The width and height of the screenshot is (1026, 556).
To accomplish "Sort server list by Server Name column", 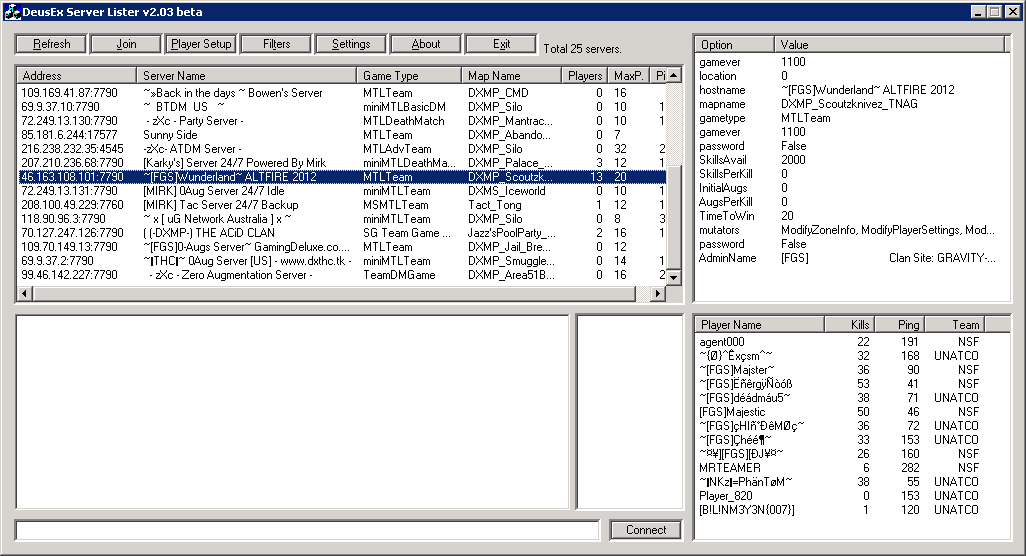I will tap(246, 76).
